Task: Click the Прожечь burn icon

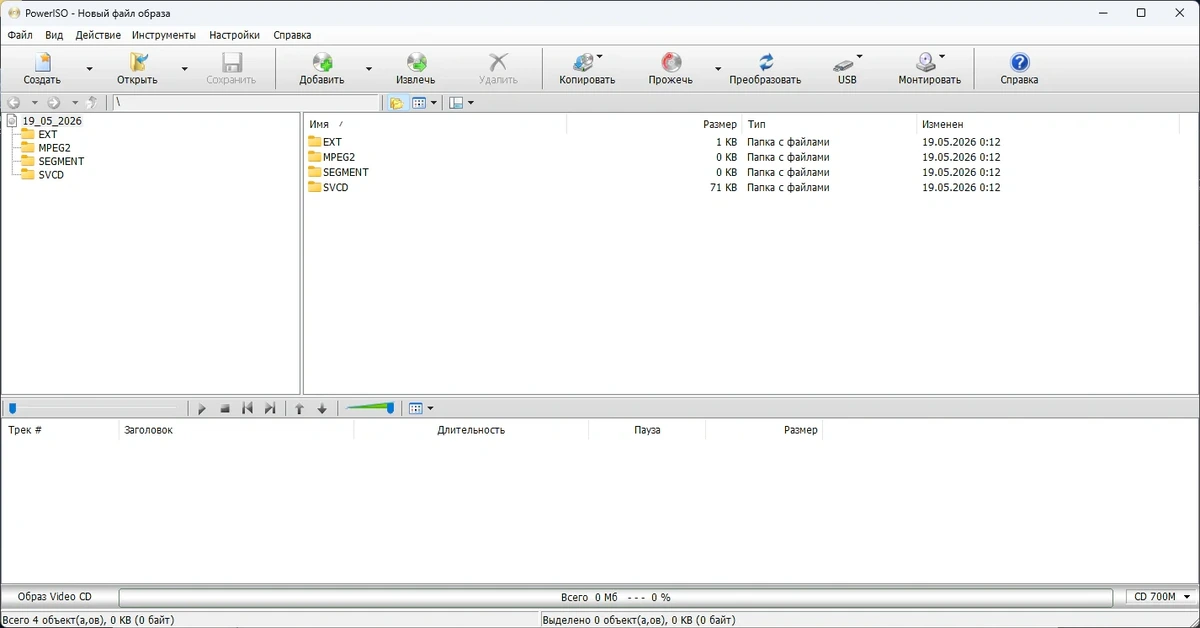Action: [670, 62]
